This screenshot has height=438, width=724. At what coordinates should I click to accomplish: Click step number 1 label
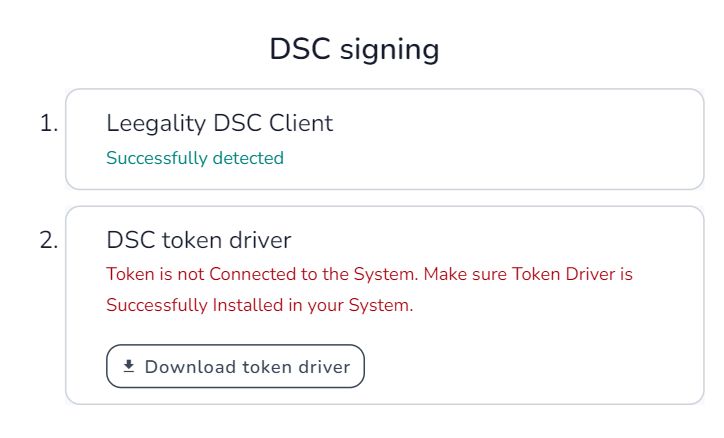click(49, 124)
